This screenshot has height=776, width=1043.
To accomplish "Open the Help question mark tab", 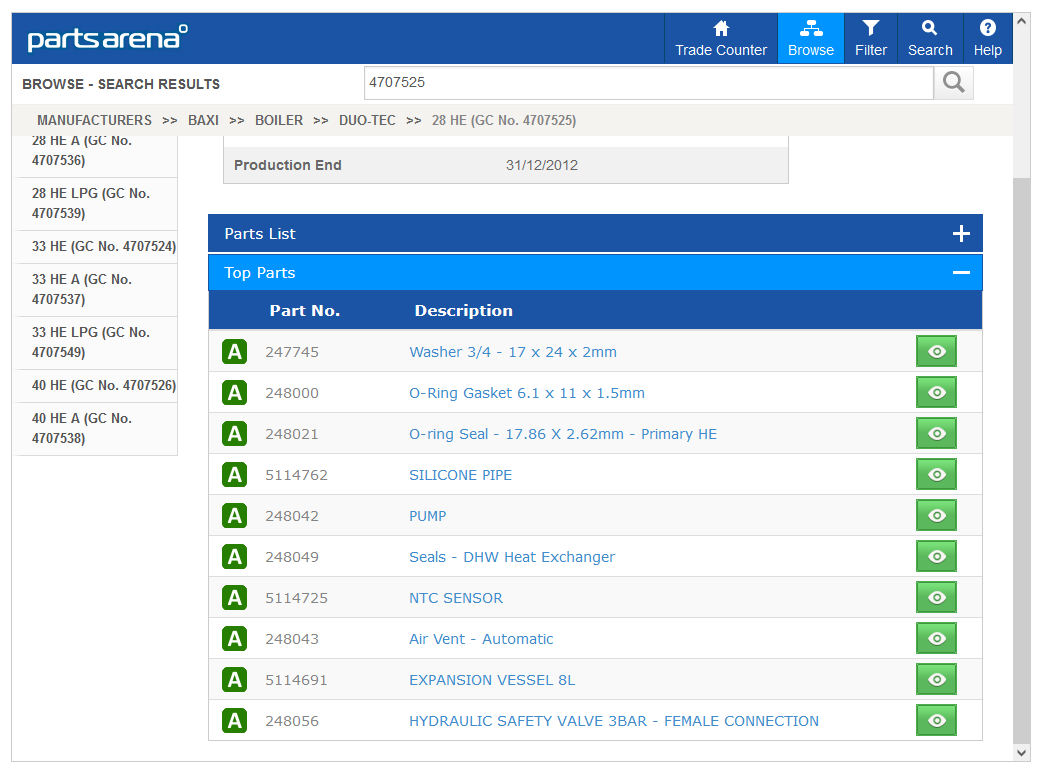I will (x=988, y=39).
